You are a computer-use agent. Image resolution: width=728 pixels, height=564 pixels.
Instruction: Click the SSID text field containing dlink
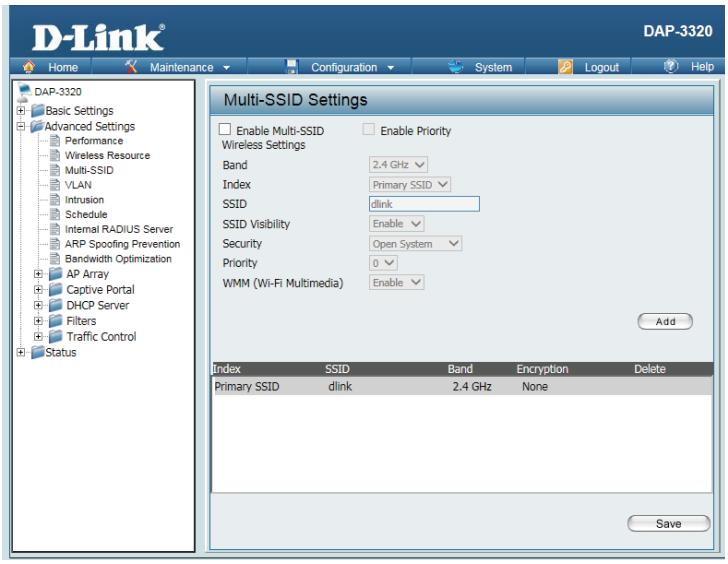(x=424, y=204)
